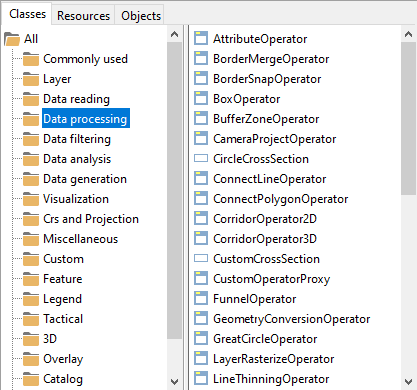Click the Visualization folder icon
Image resolution: width=417 pixels, height=390 pixels.
tap(31, 199)
